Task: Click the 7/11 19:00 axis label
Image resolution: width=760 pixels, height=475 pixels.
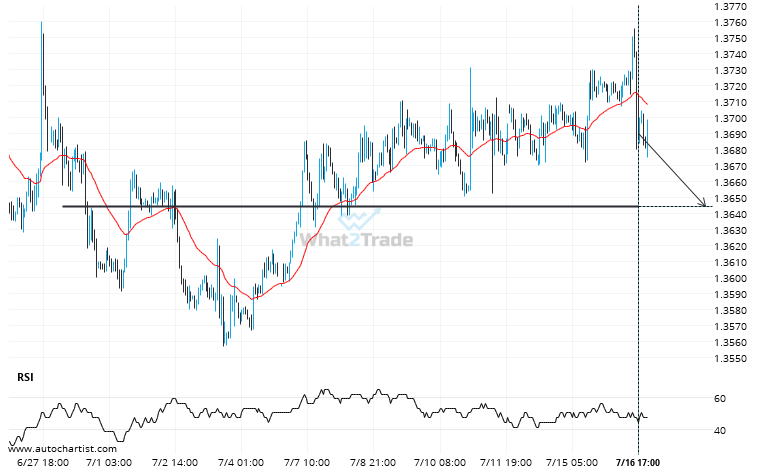Action: [506, 462]
